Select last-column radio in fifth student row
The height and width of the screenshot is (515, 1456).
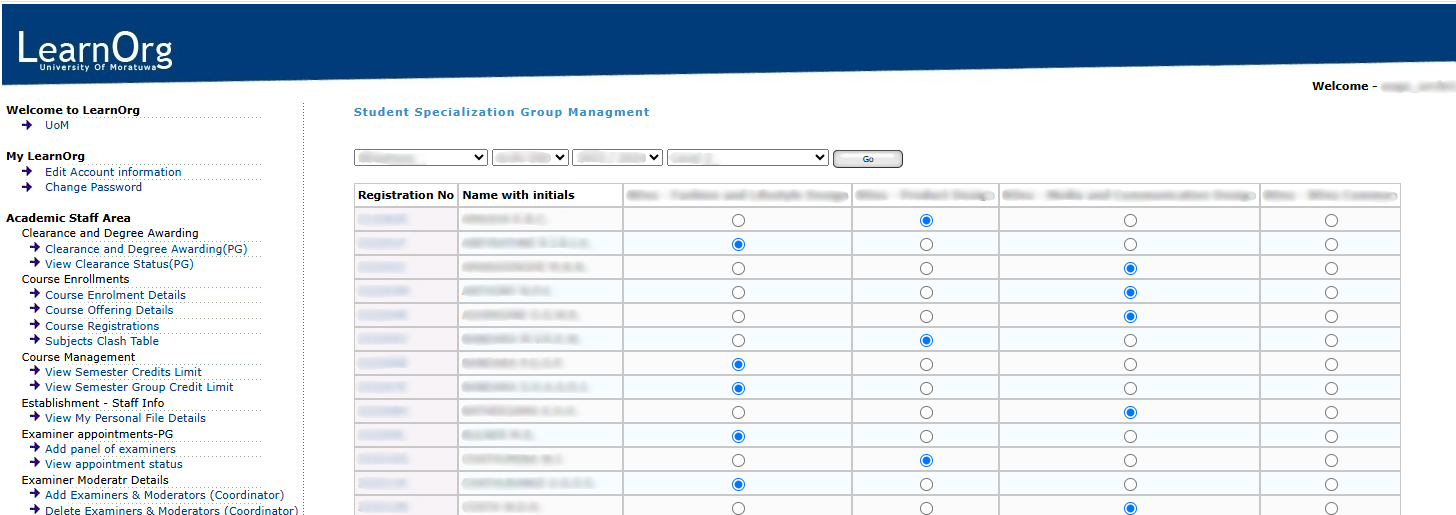1331,316
